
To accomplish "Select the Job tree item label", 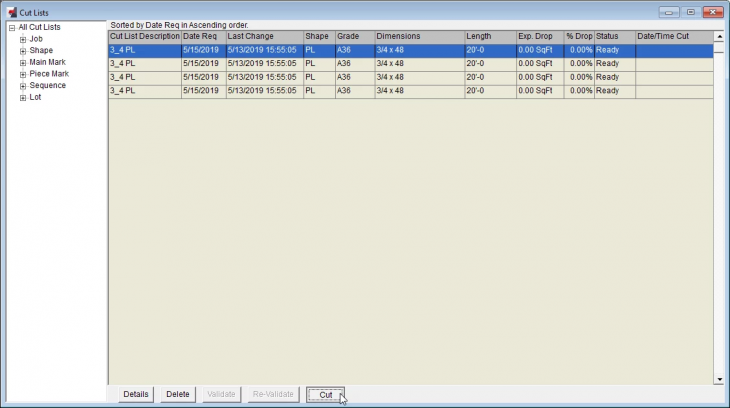I will [36, 39].
